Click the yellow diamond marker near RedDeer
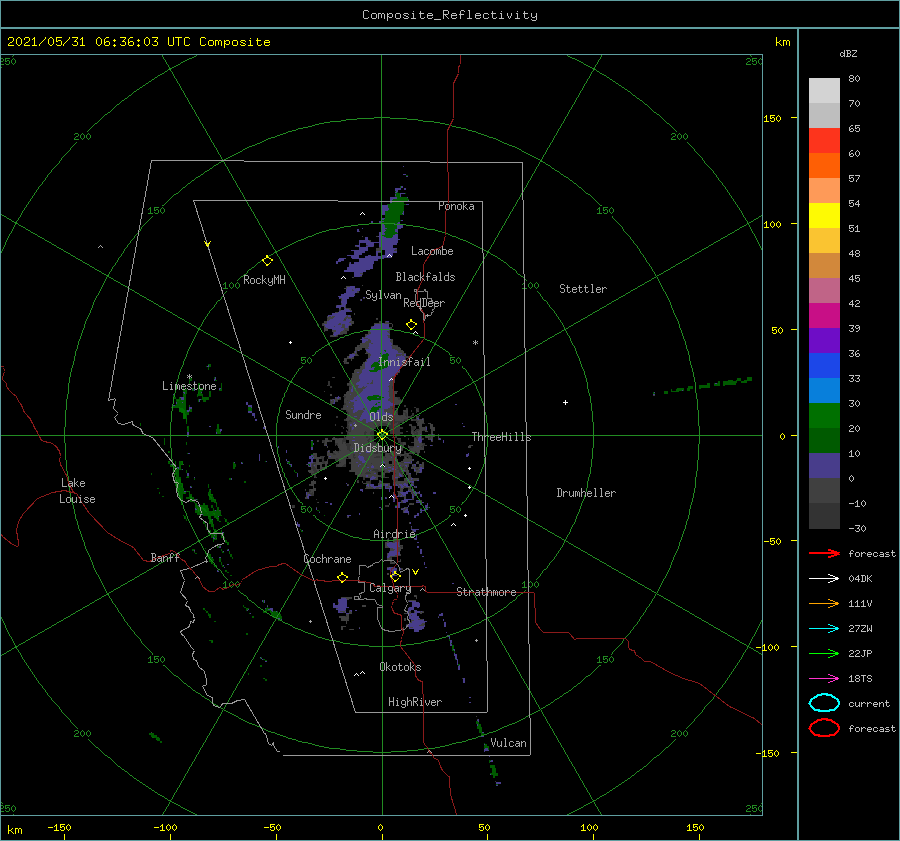This screenshot has height=841, width=900. 411,325
